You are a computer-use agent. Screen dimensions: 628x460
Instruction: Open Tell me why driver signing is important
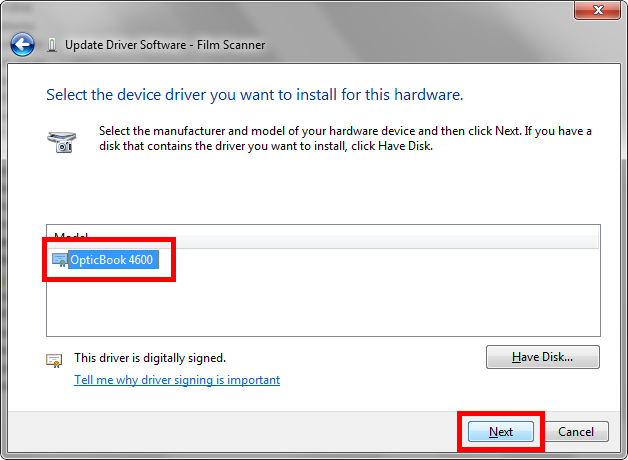pyautogui.click(x=177, y=380)
